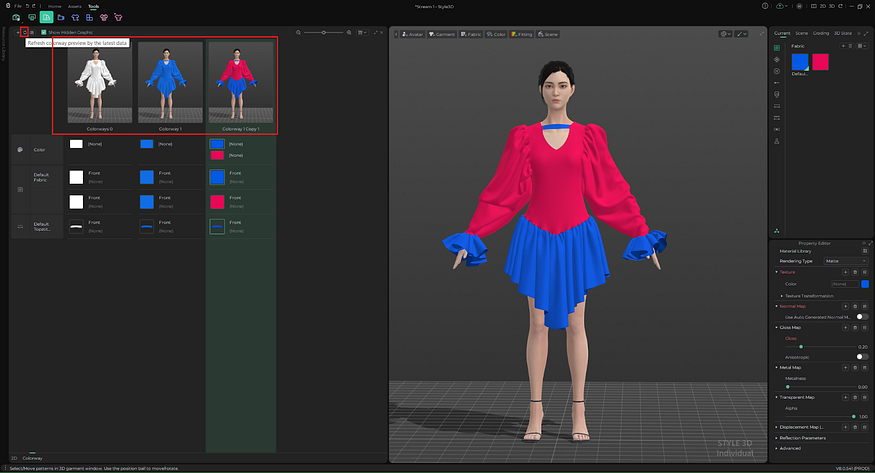Open the Material Library grid icon
The width and height of the screenshot is (875, 473).
coord(864,251)
